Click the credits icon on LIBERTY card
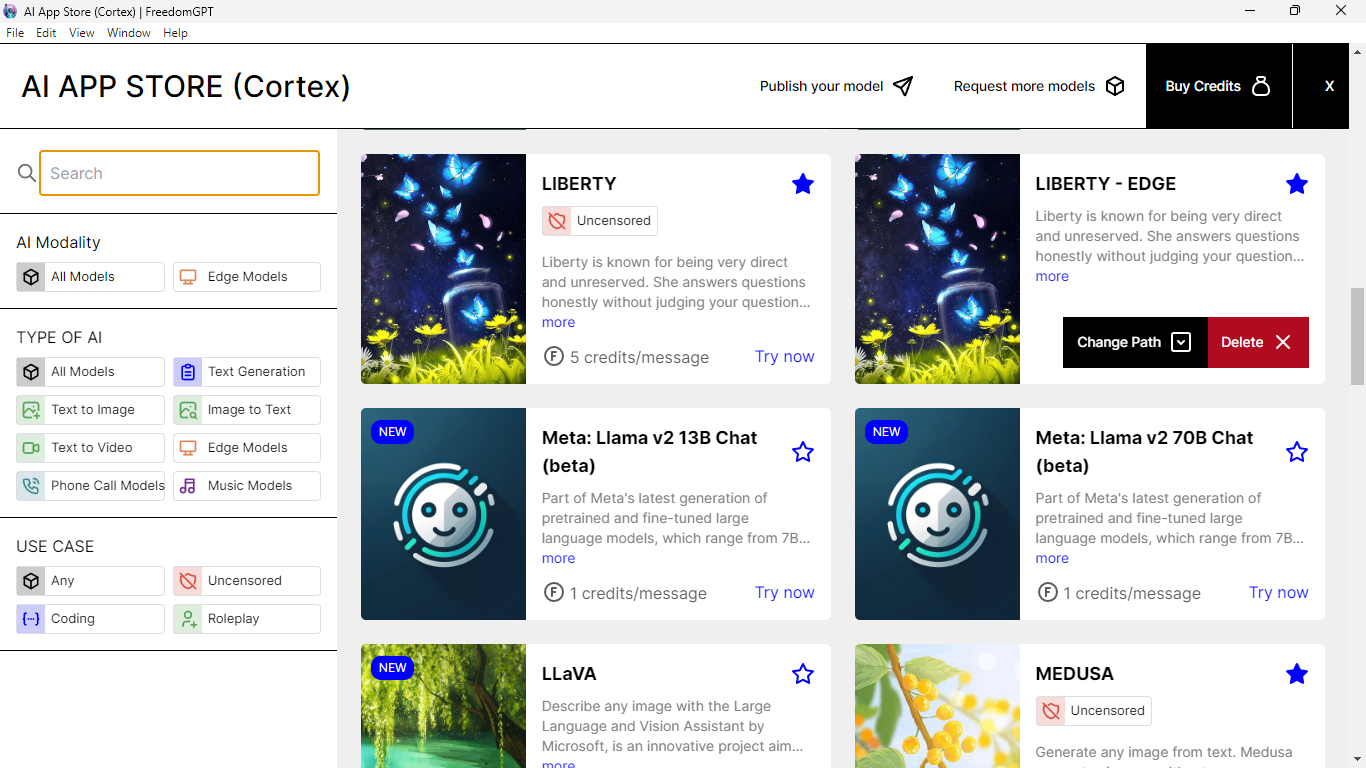This screenshot has width=1366, height=768. pyautogui.click(x=553, y=356)
